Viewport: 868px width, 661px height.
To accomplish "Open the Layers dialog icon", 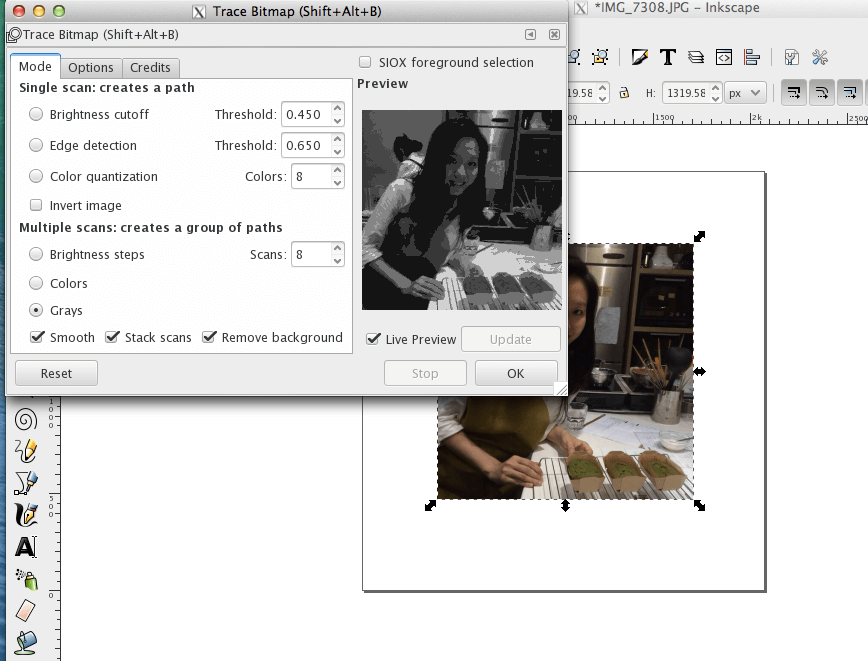I will coord(696,57).
